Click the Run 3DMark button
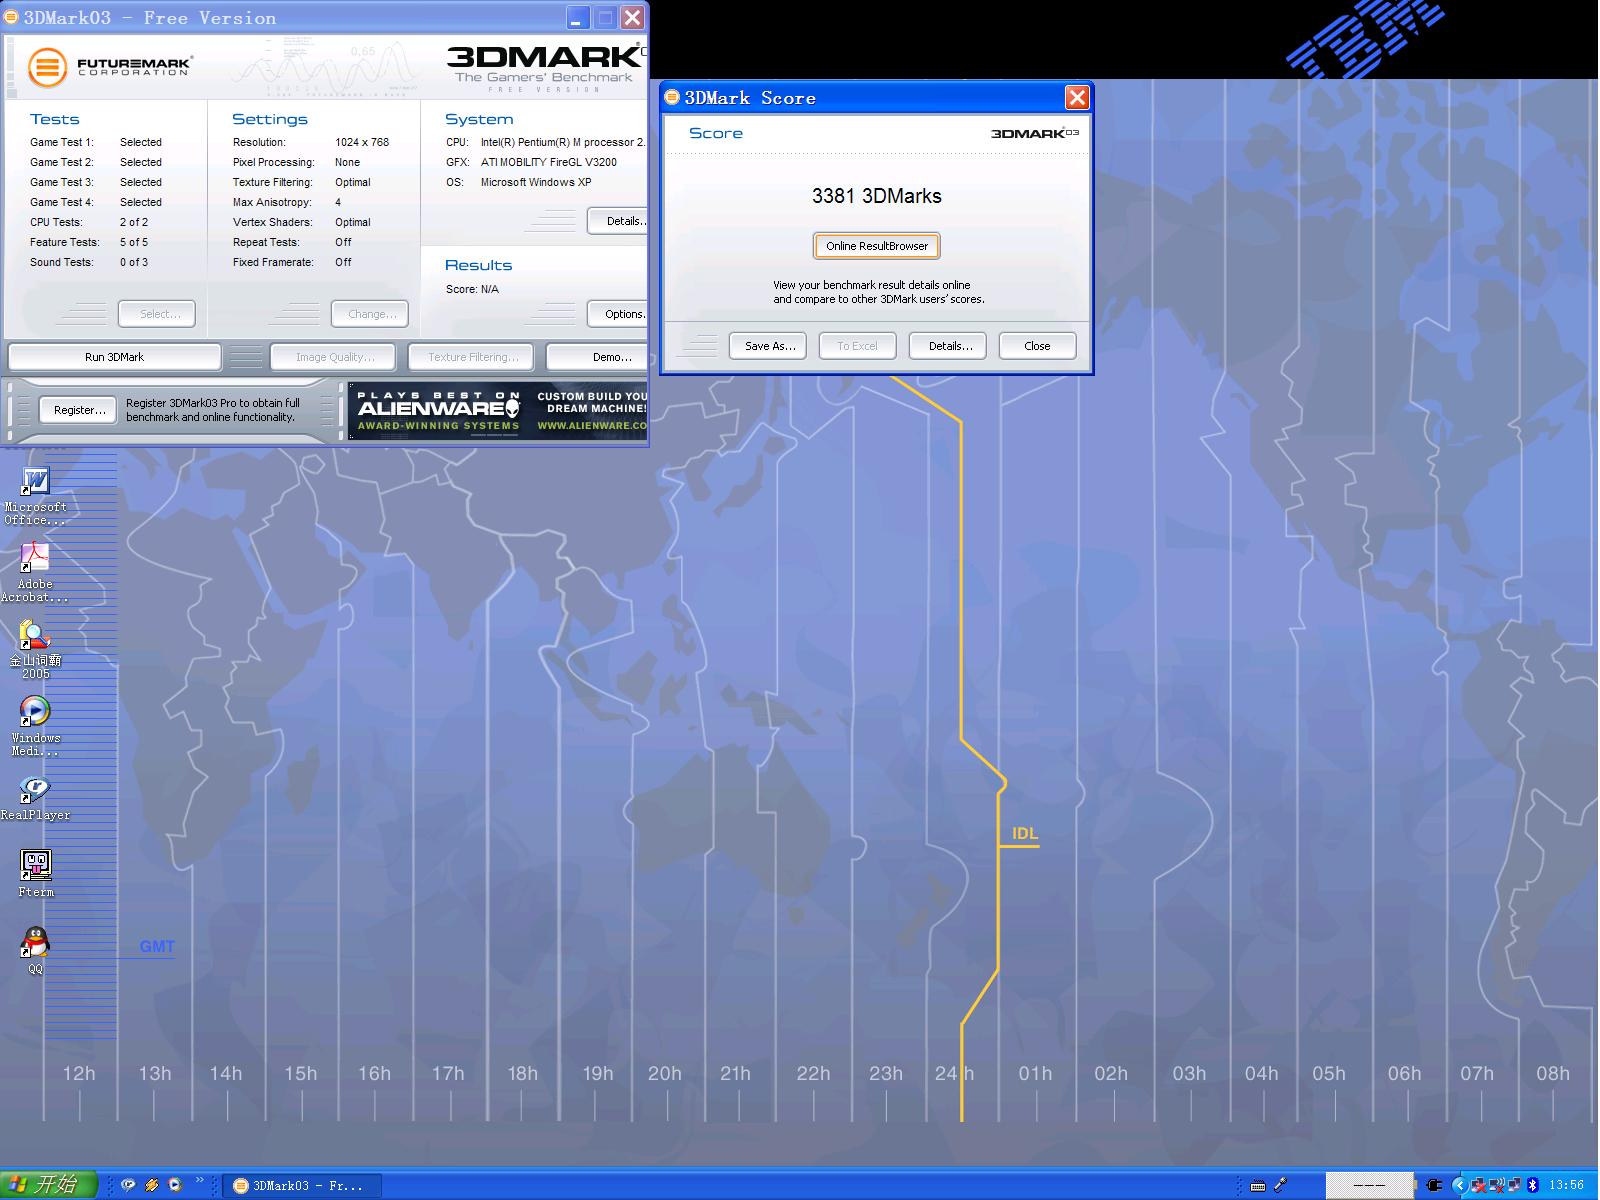This screenshot has height=1200, width=1600. coord(114,357)
